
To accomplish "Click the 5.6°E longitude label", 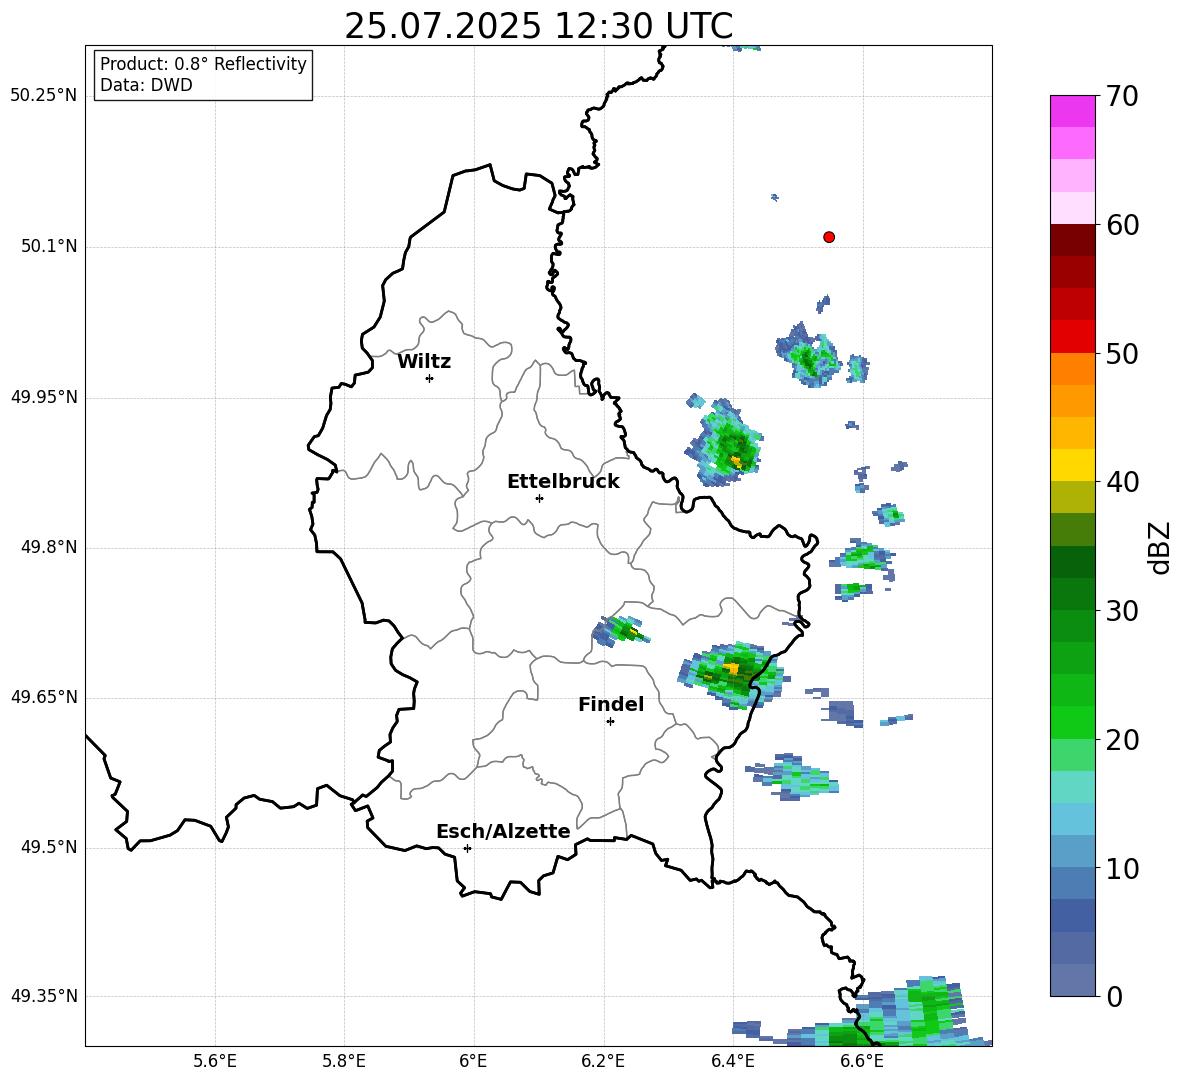I will [x=215, y=1061].
